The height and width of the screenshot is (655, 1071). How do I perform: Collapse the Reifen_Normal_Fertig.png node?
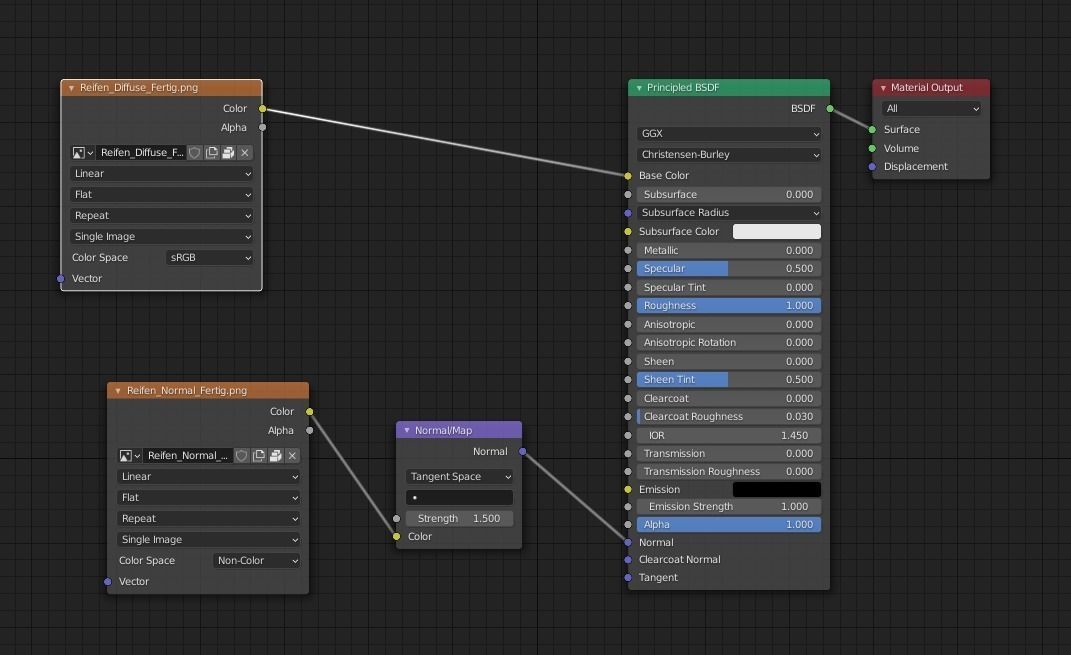[x=117, y=391]
